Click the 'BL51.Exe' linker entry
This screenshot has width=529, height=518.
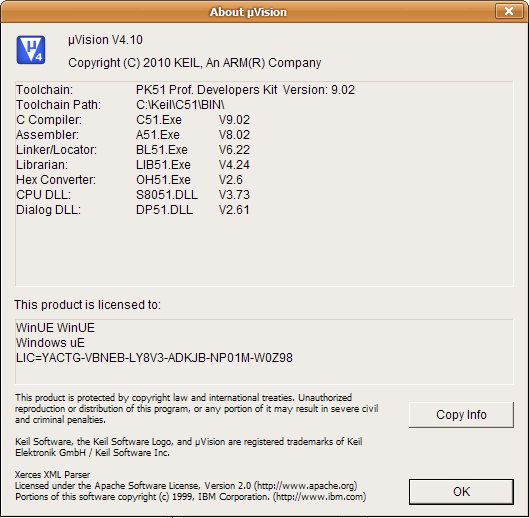tap(162, 149)
